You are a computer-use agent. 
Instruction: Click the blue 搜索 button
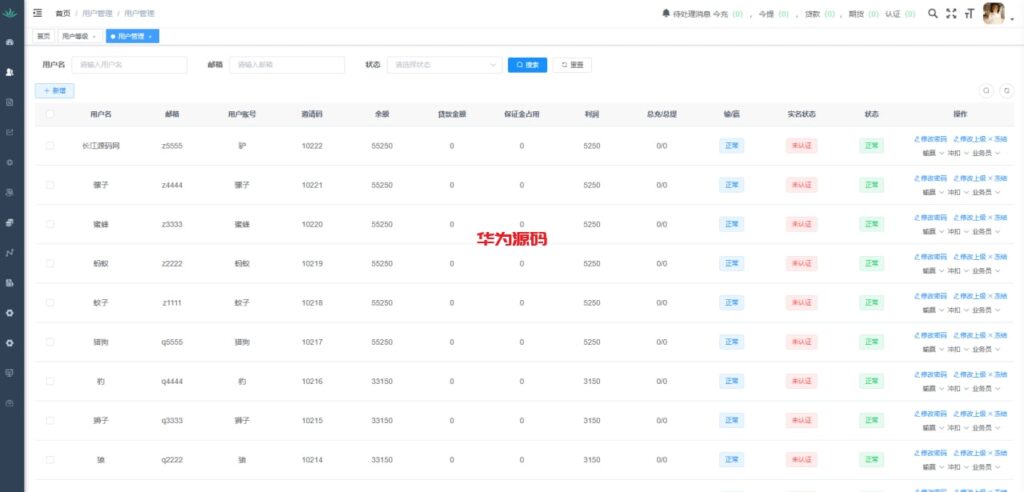click(x=528, y=65)
